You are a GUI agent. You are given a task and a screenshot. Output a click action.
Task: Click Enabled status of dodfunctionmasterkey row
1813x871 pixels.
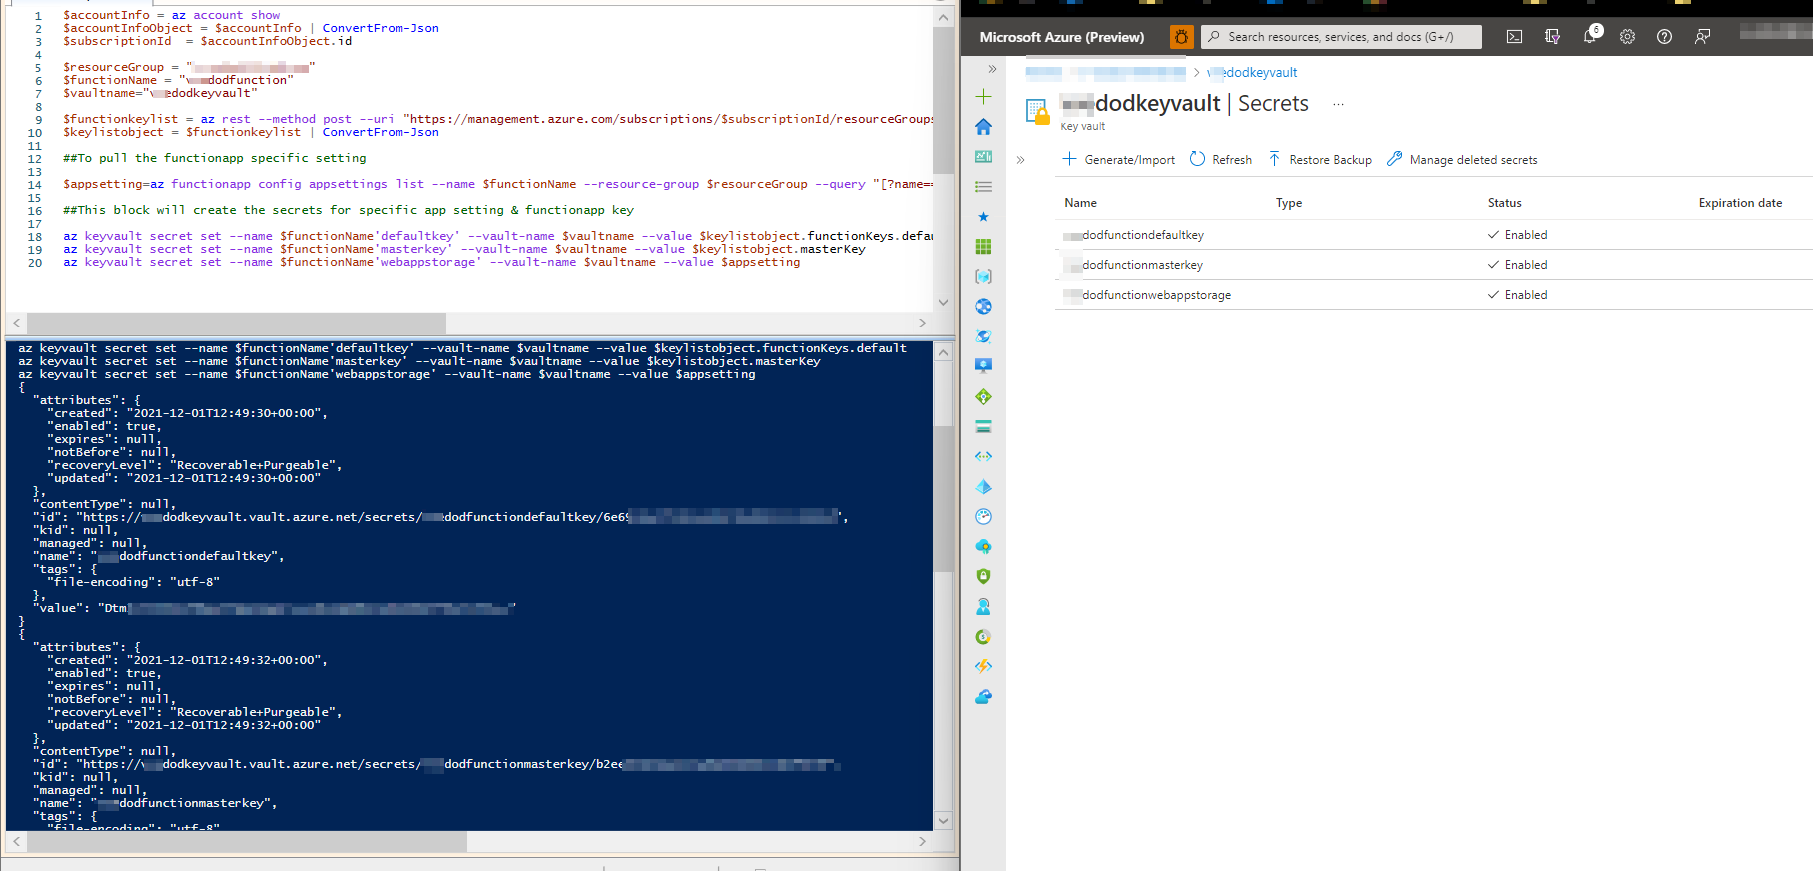pyautogui.click(x=1517, y=265)
